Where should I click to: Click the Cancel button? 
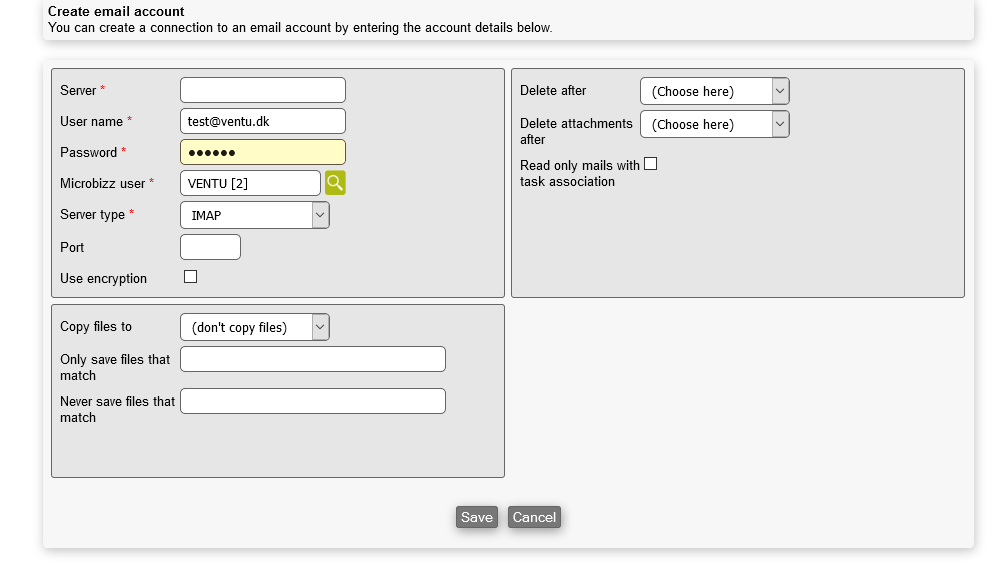[534, 517]
